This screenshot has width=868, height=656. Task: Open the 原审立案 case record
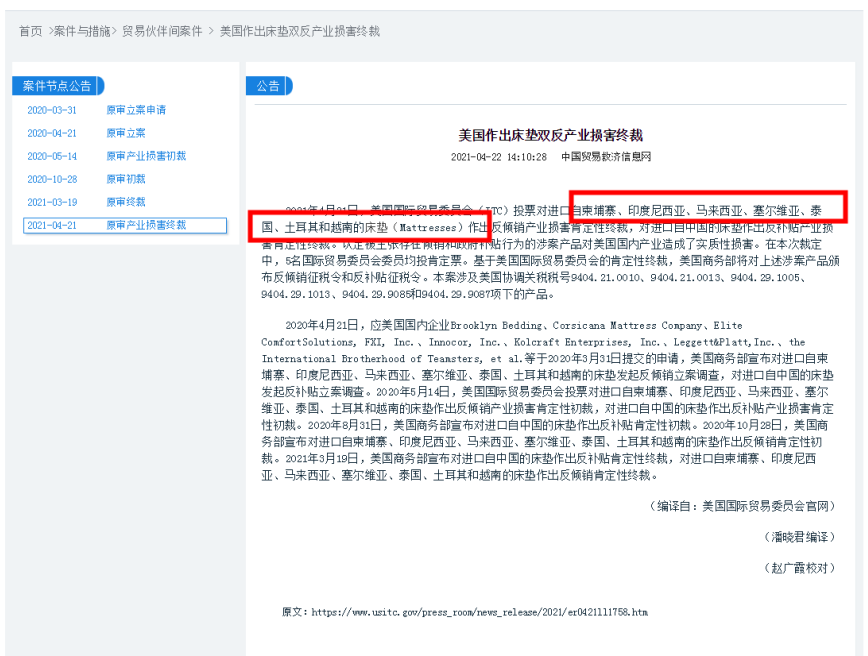pyautogui.click(x=125, y=132)
